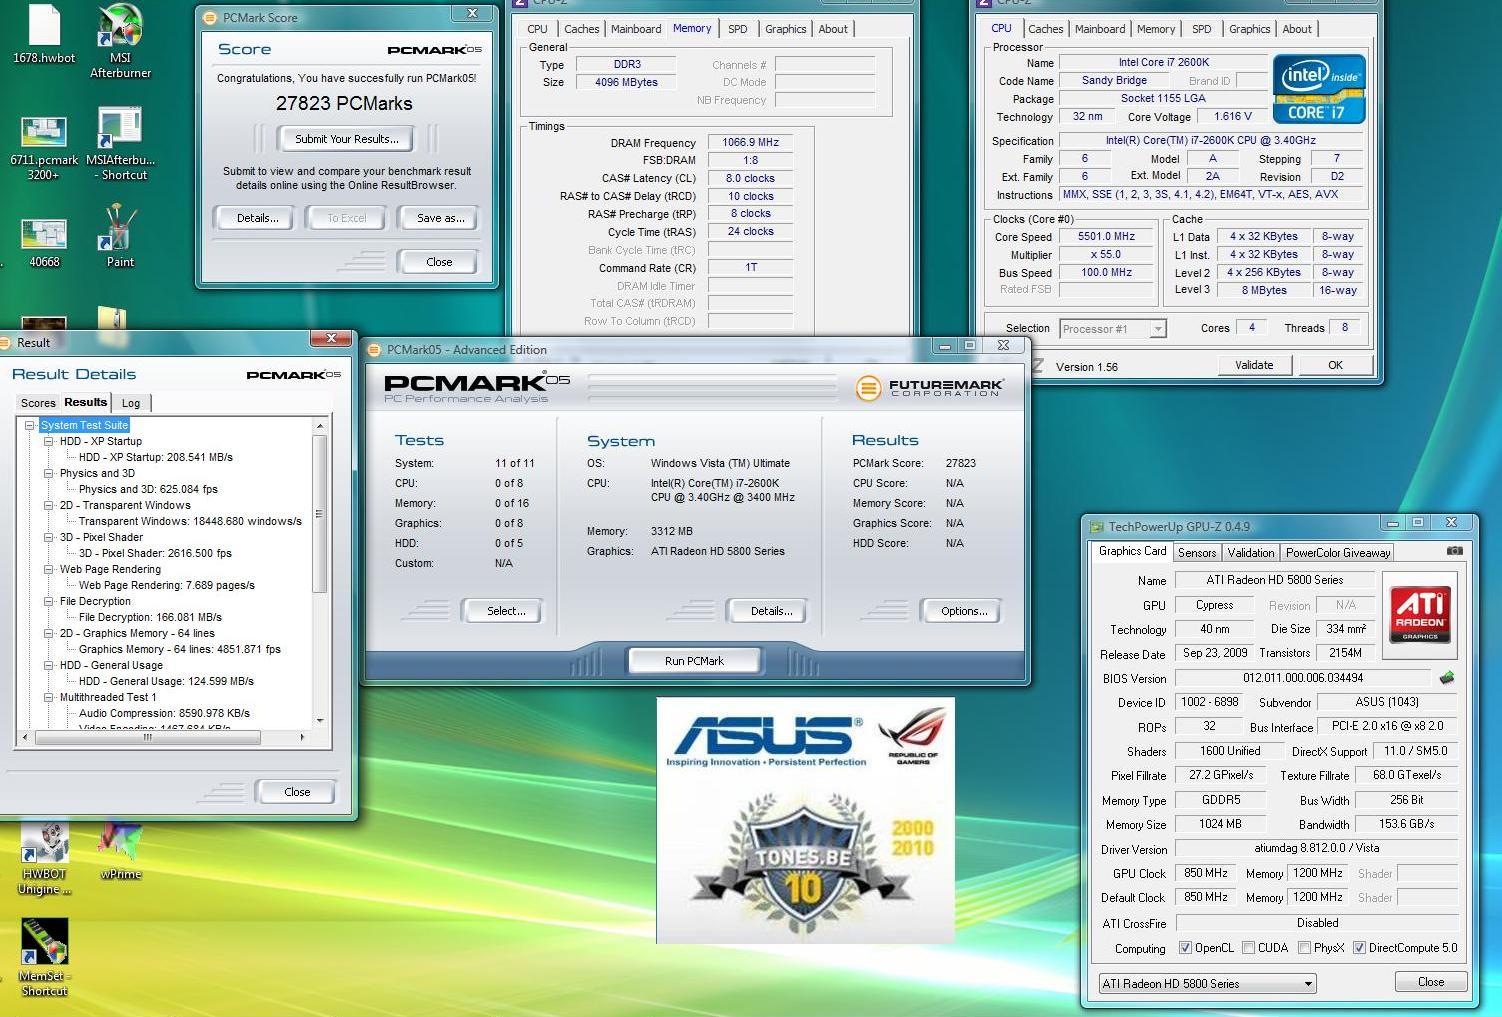Screen dimensions: 1502x1017
Task: Select 'HDD - General Usage: 124.599 MB/s' row
Action: [166, 681]
